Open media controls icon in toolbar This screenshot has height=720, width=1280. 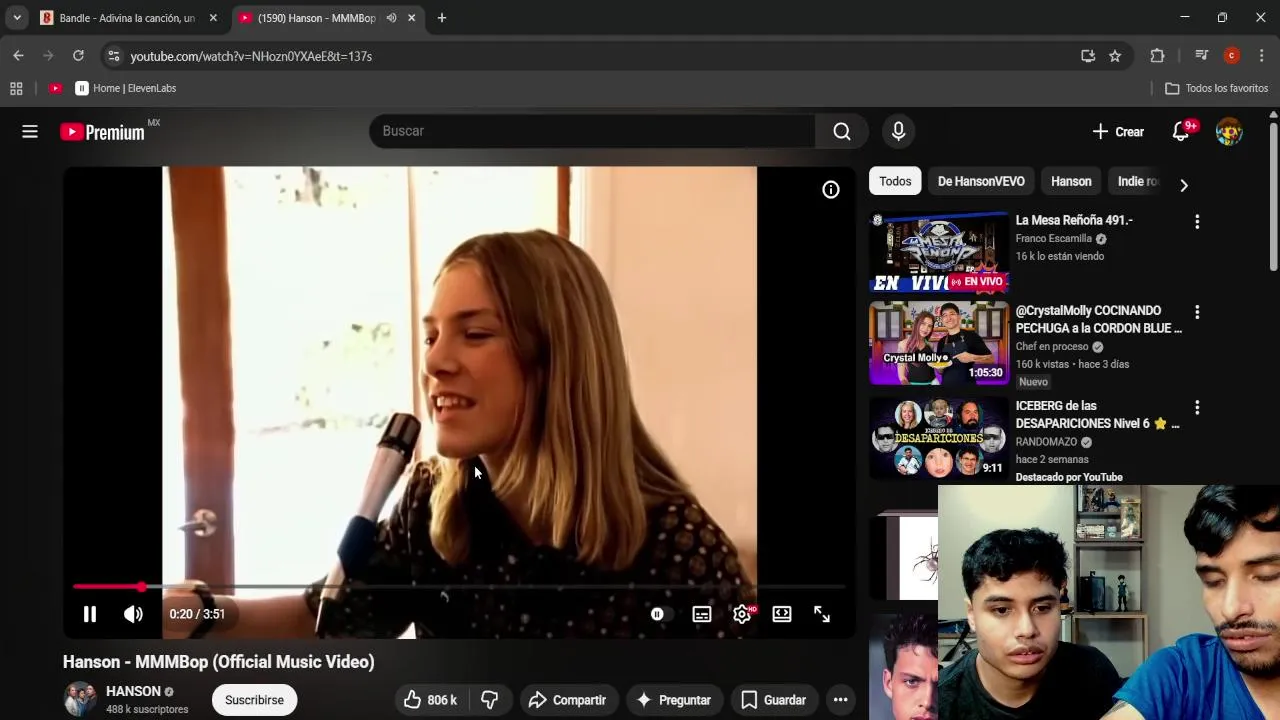point(1202,56)
